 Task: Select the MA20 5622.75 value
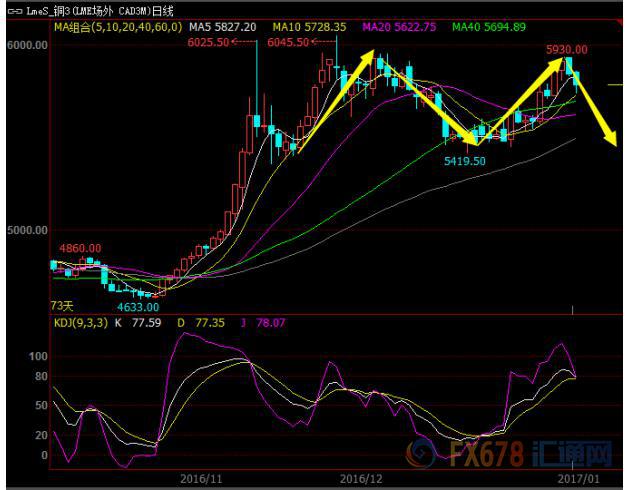(399, 27)
